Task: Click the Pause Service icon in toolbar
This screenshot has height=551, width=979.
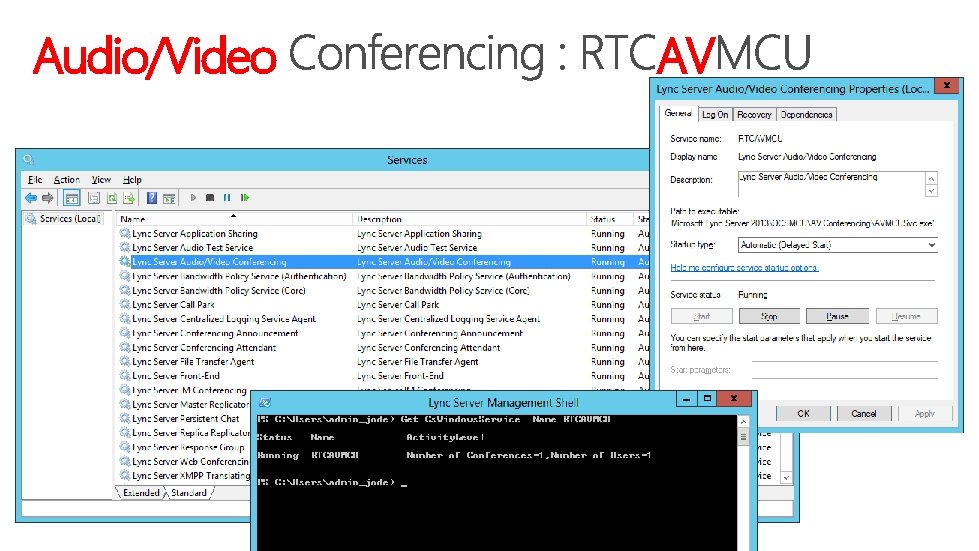Action: [227, 198]
